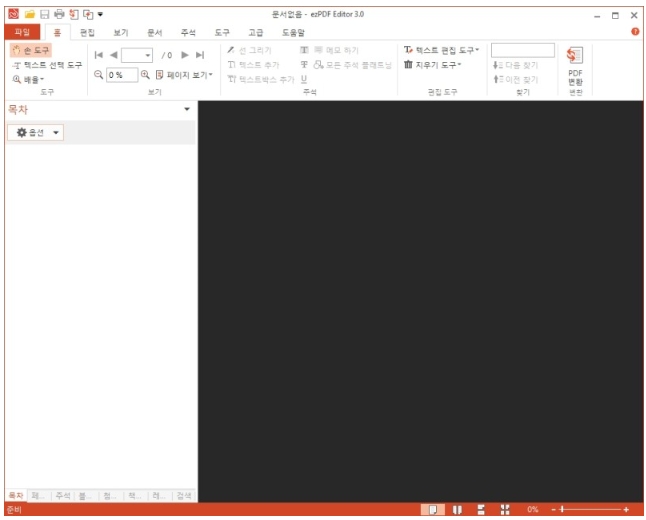Click the status bar zoom slider handle
This screenshot has width=646, height=520.
pyautogui.click(x=562, y=510)
